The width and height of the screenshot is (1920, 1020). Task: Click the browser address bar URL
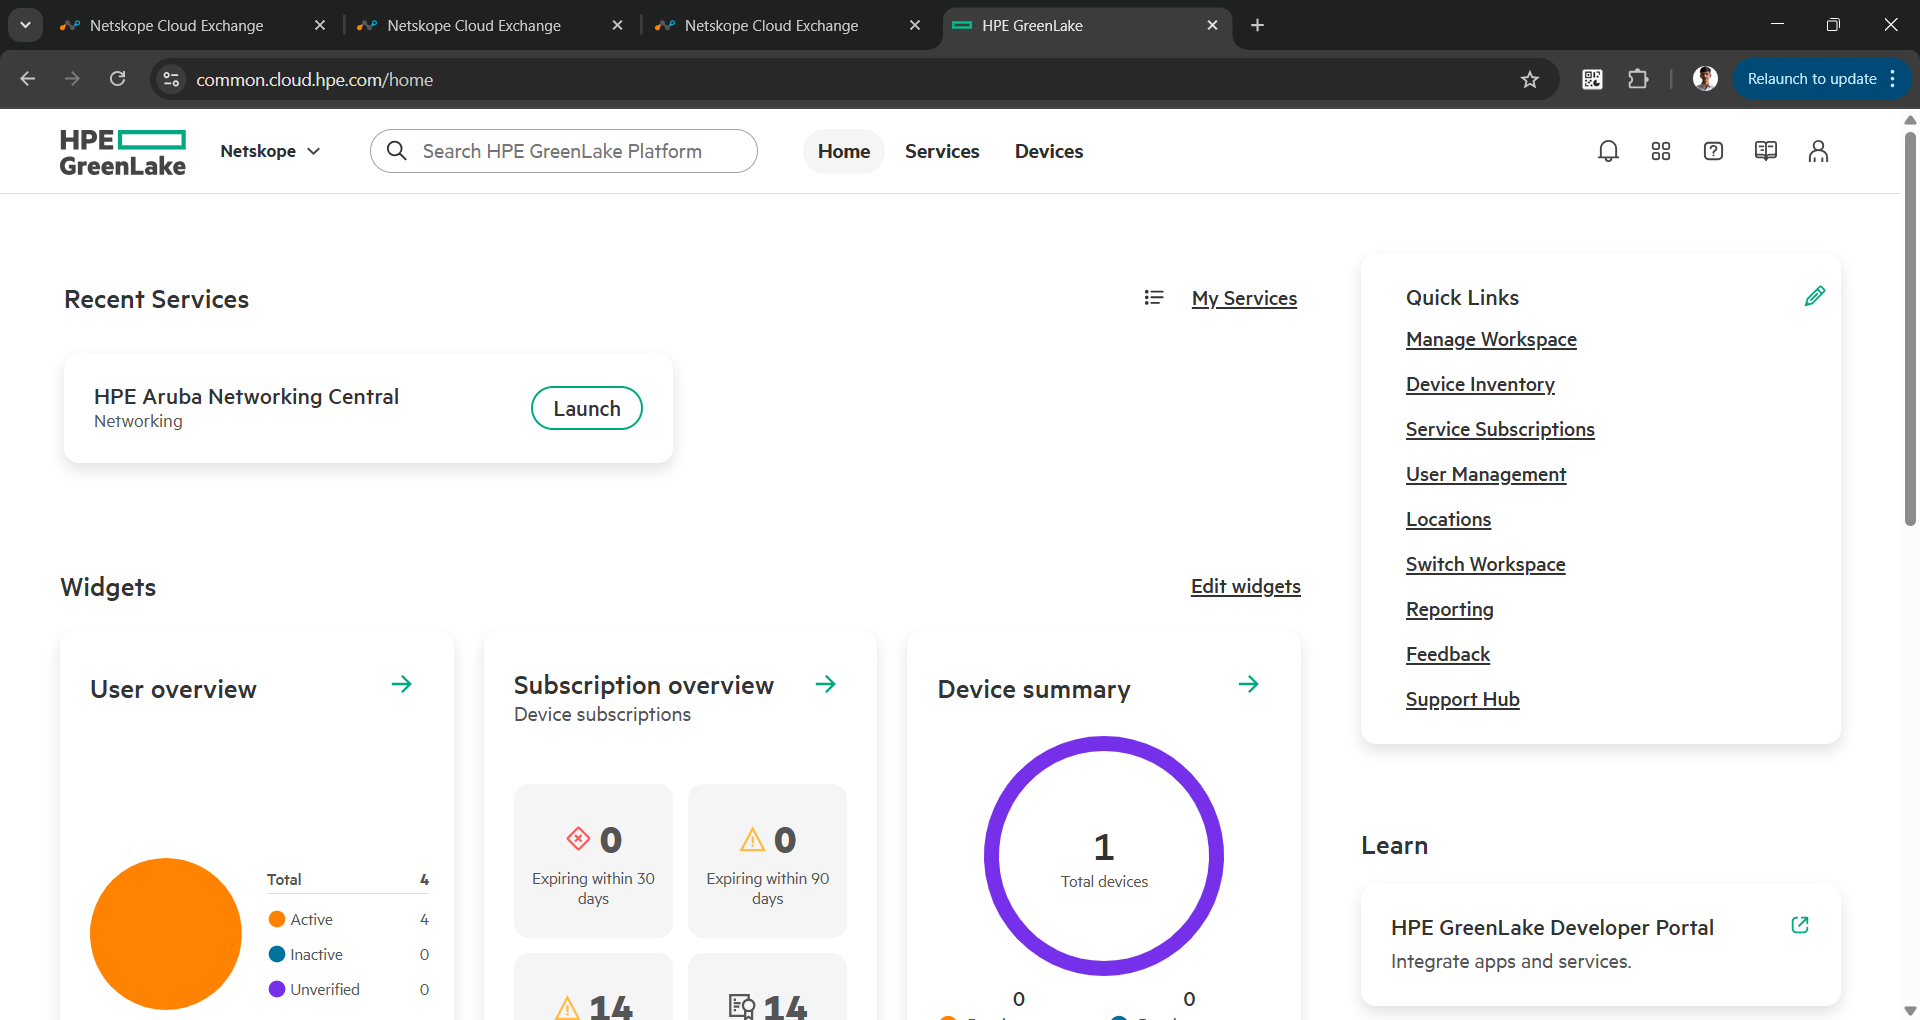pyautogui.click(x=314, y=79)
